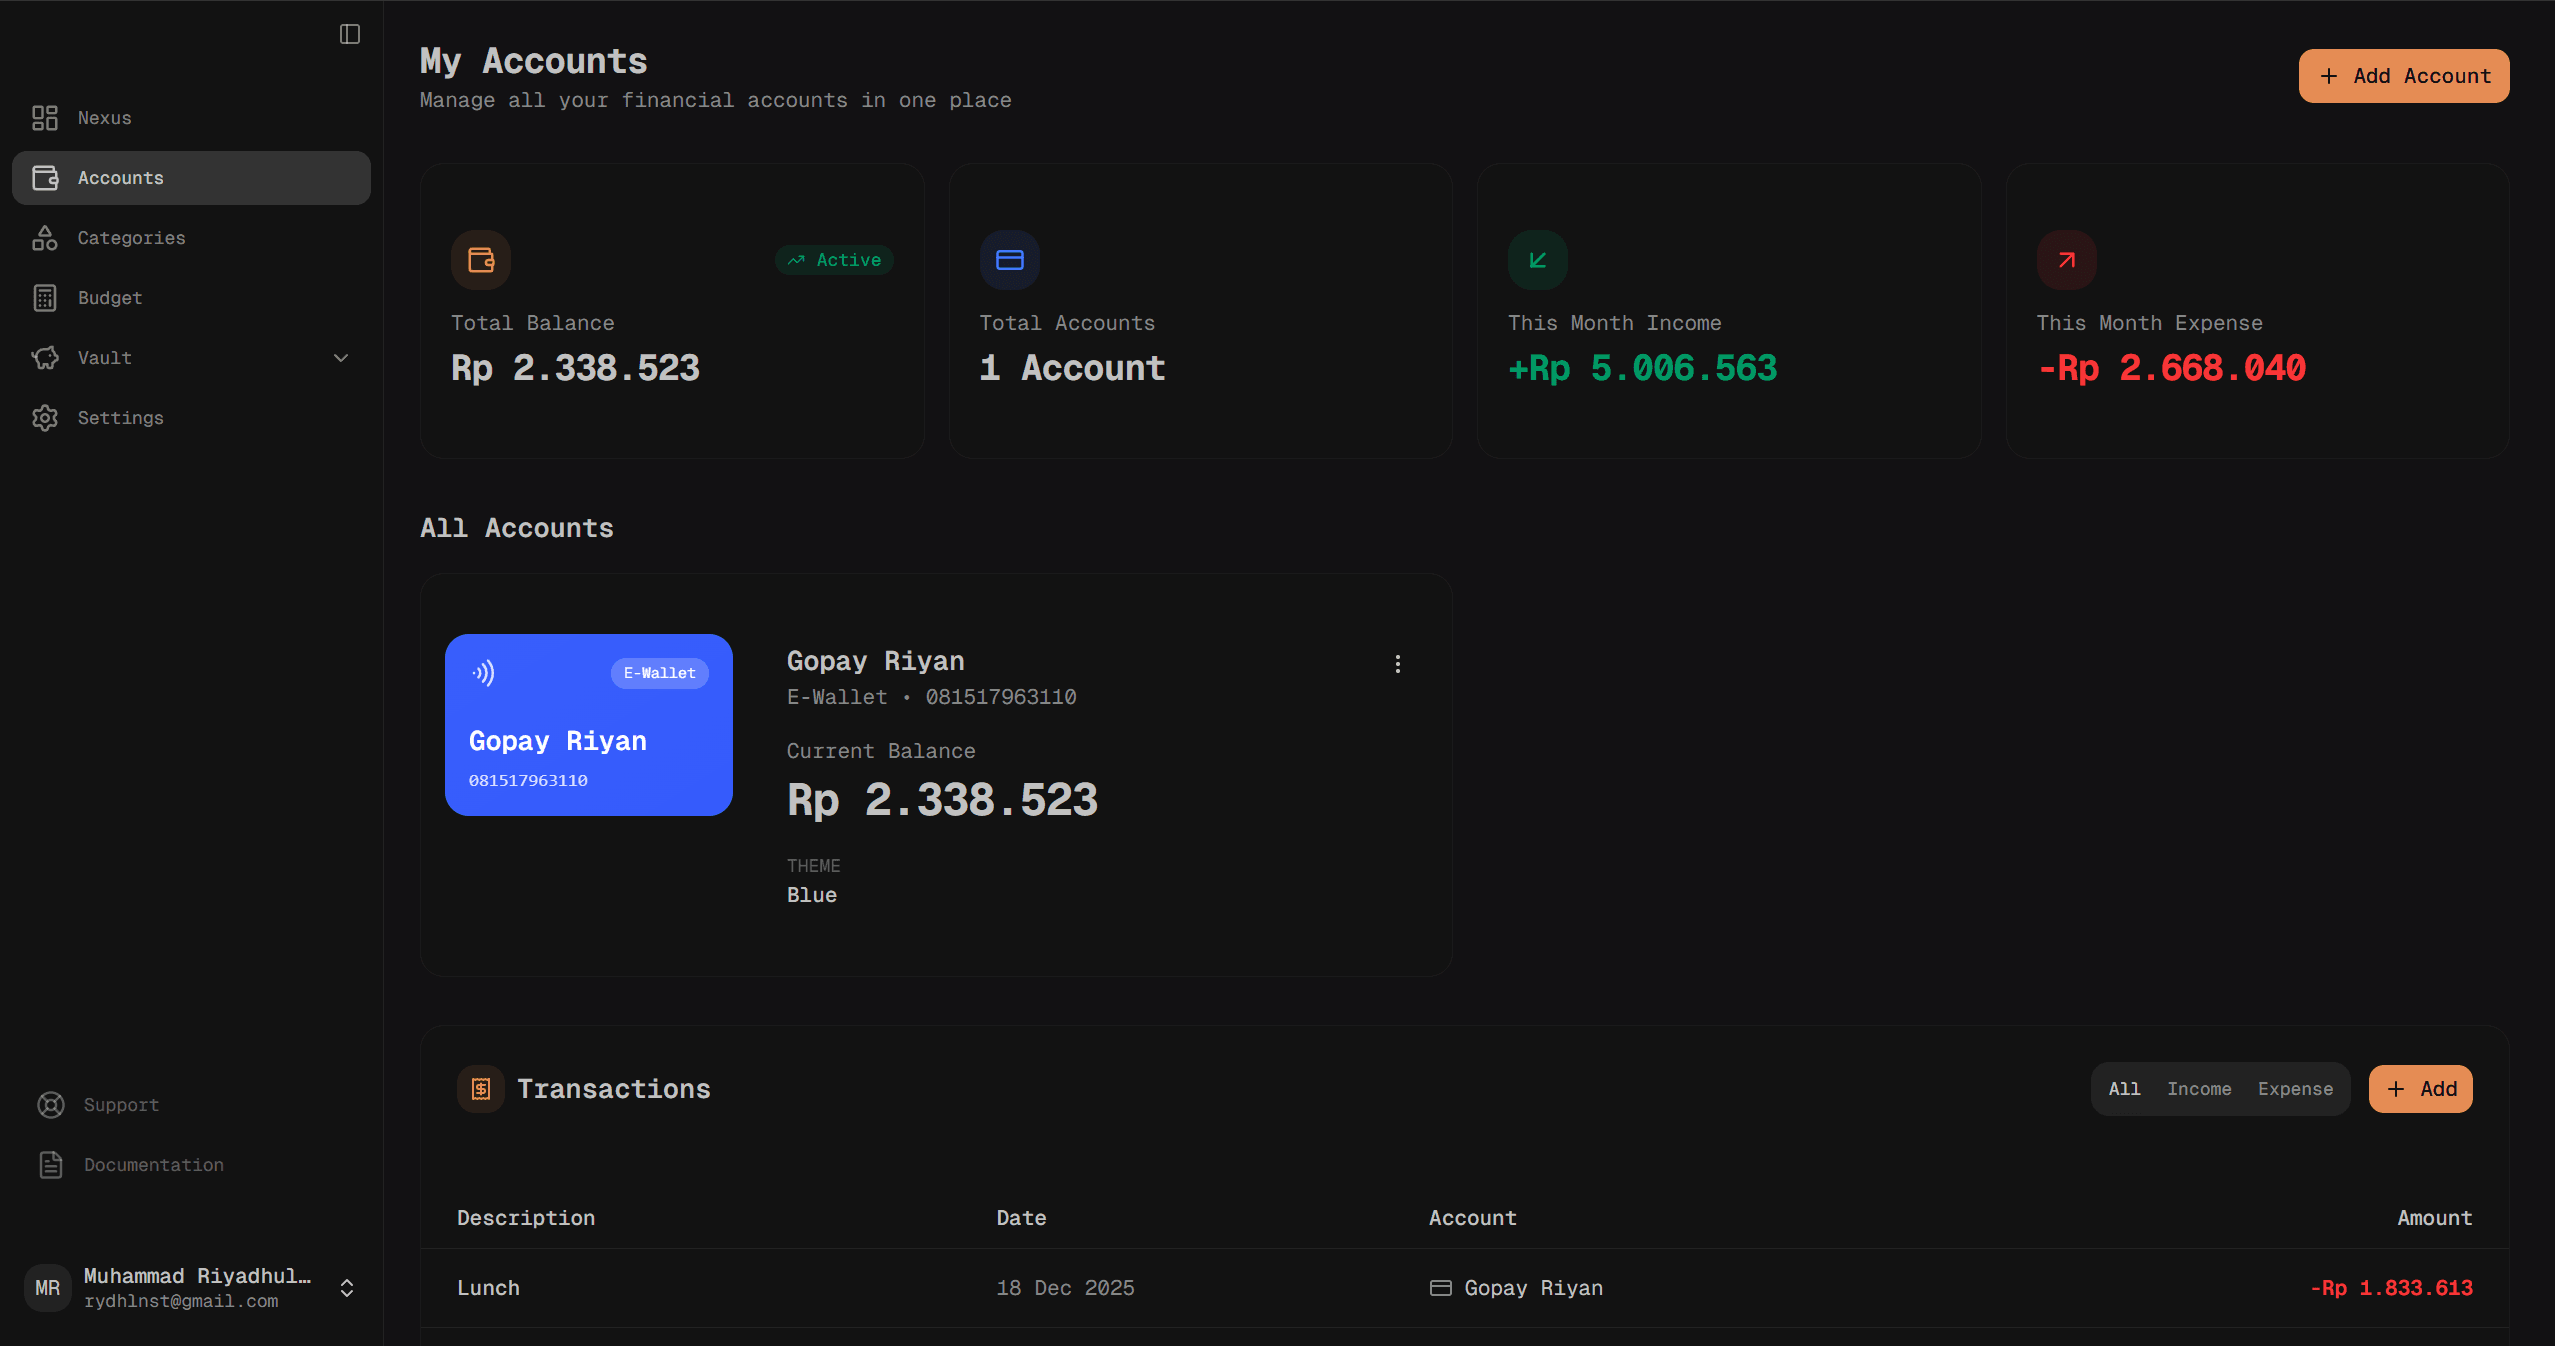Click the Support lifebuoy icon
The height and width of the screenshot is (1346, 2555).
coord(51,1105)
